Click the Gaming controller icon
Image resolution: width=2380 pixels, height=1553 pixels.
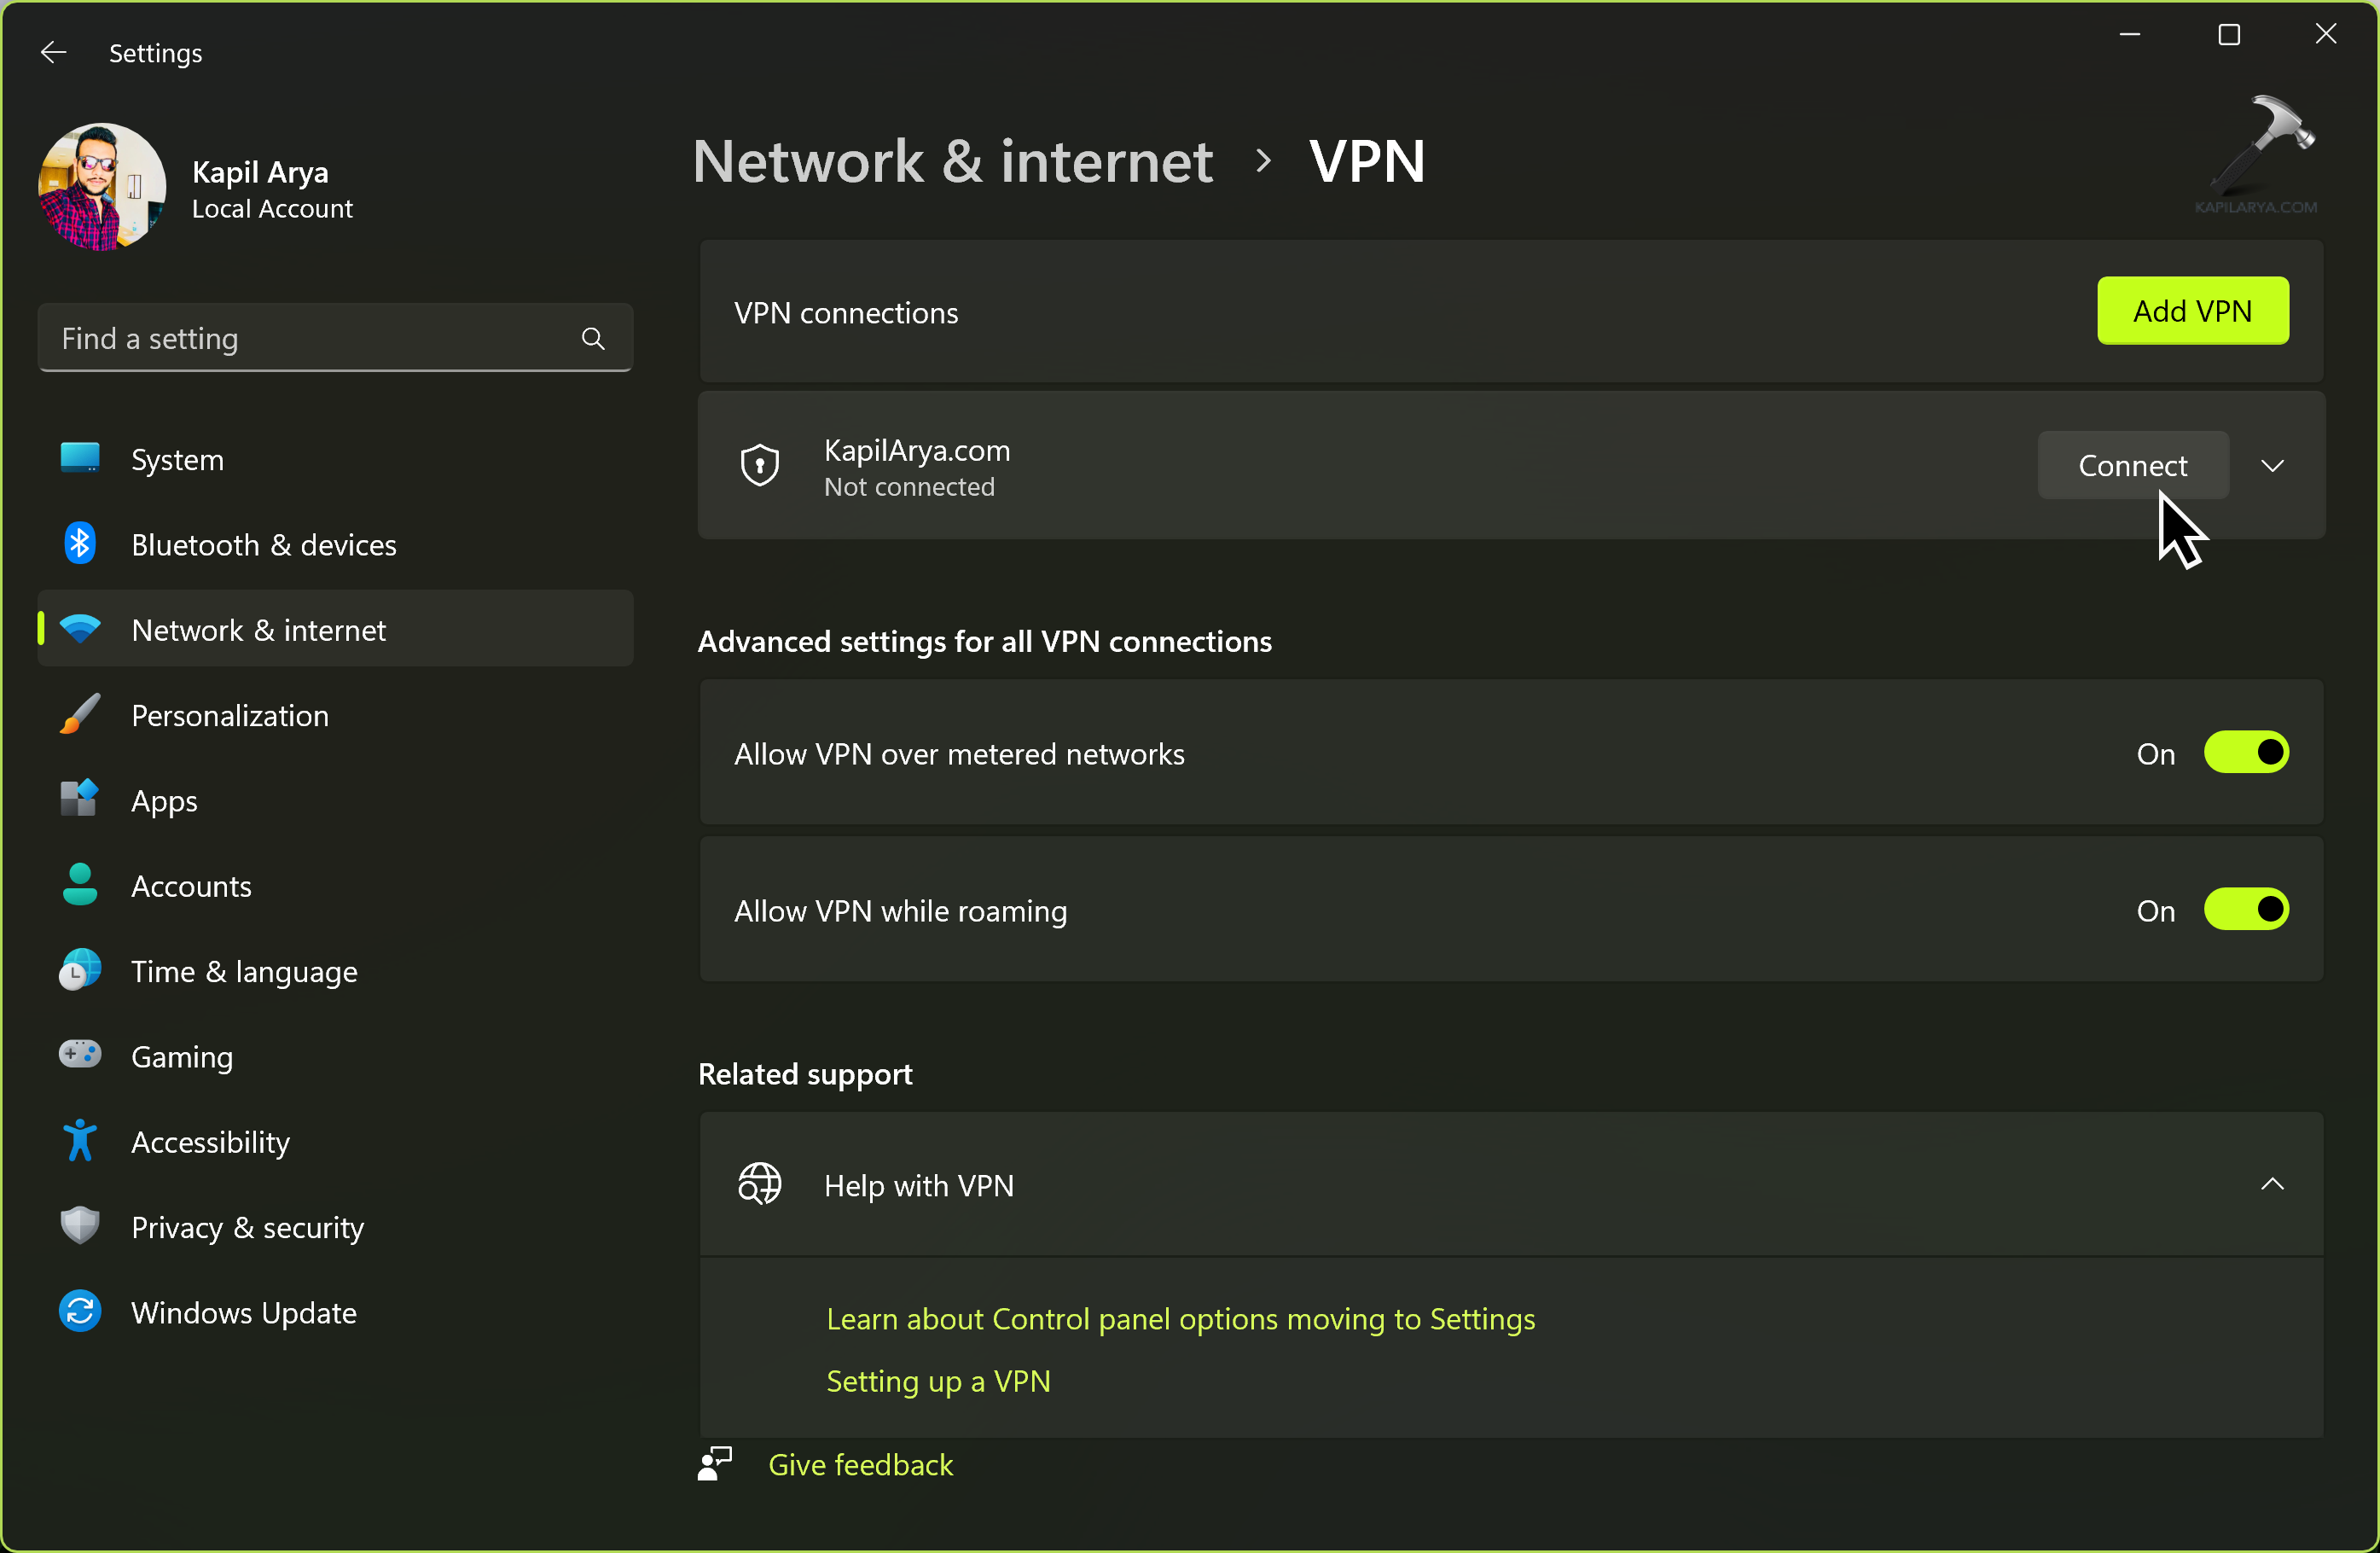pyautogui.click(x=80, y=1056)
